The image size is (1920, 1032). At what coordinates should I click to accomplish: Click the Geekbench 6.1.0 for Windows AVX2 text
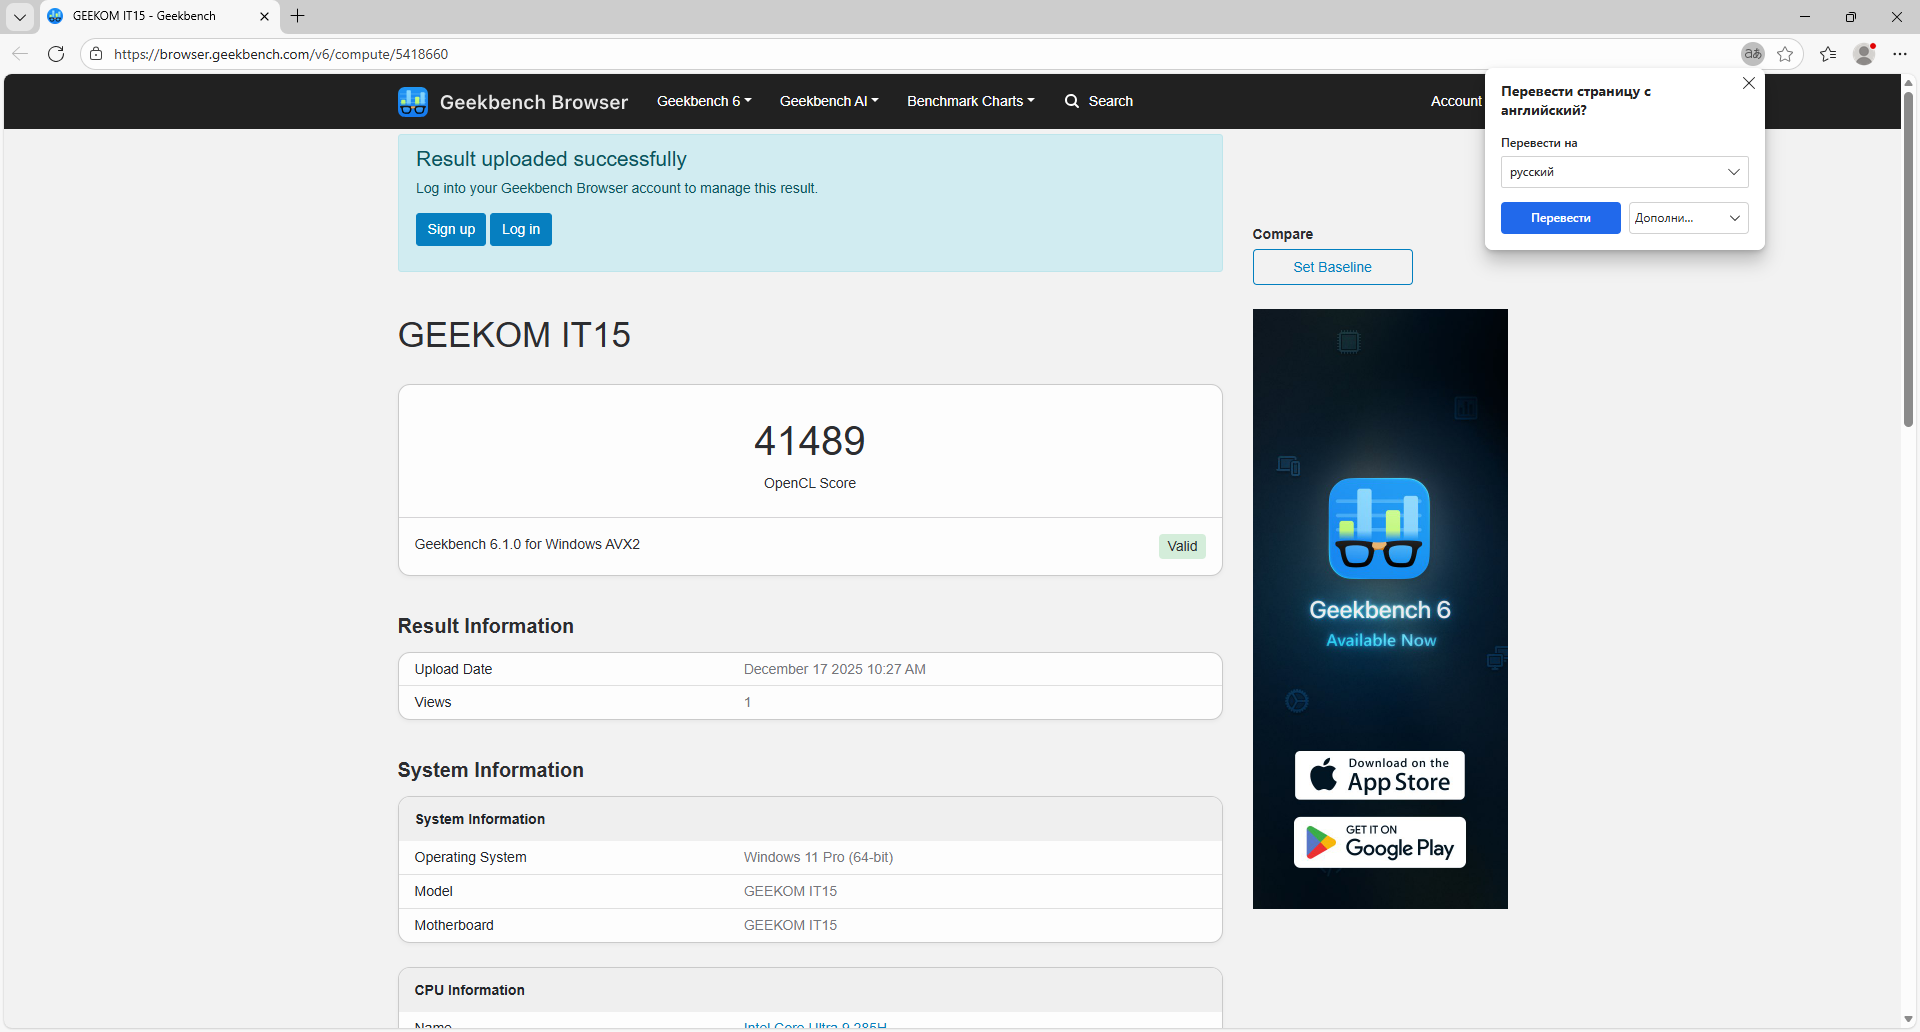tap(527, 544)
